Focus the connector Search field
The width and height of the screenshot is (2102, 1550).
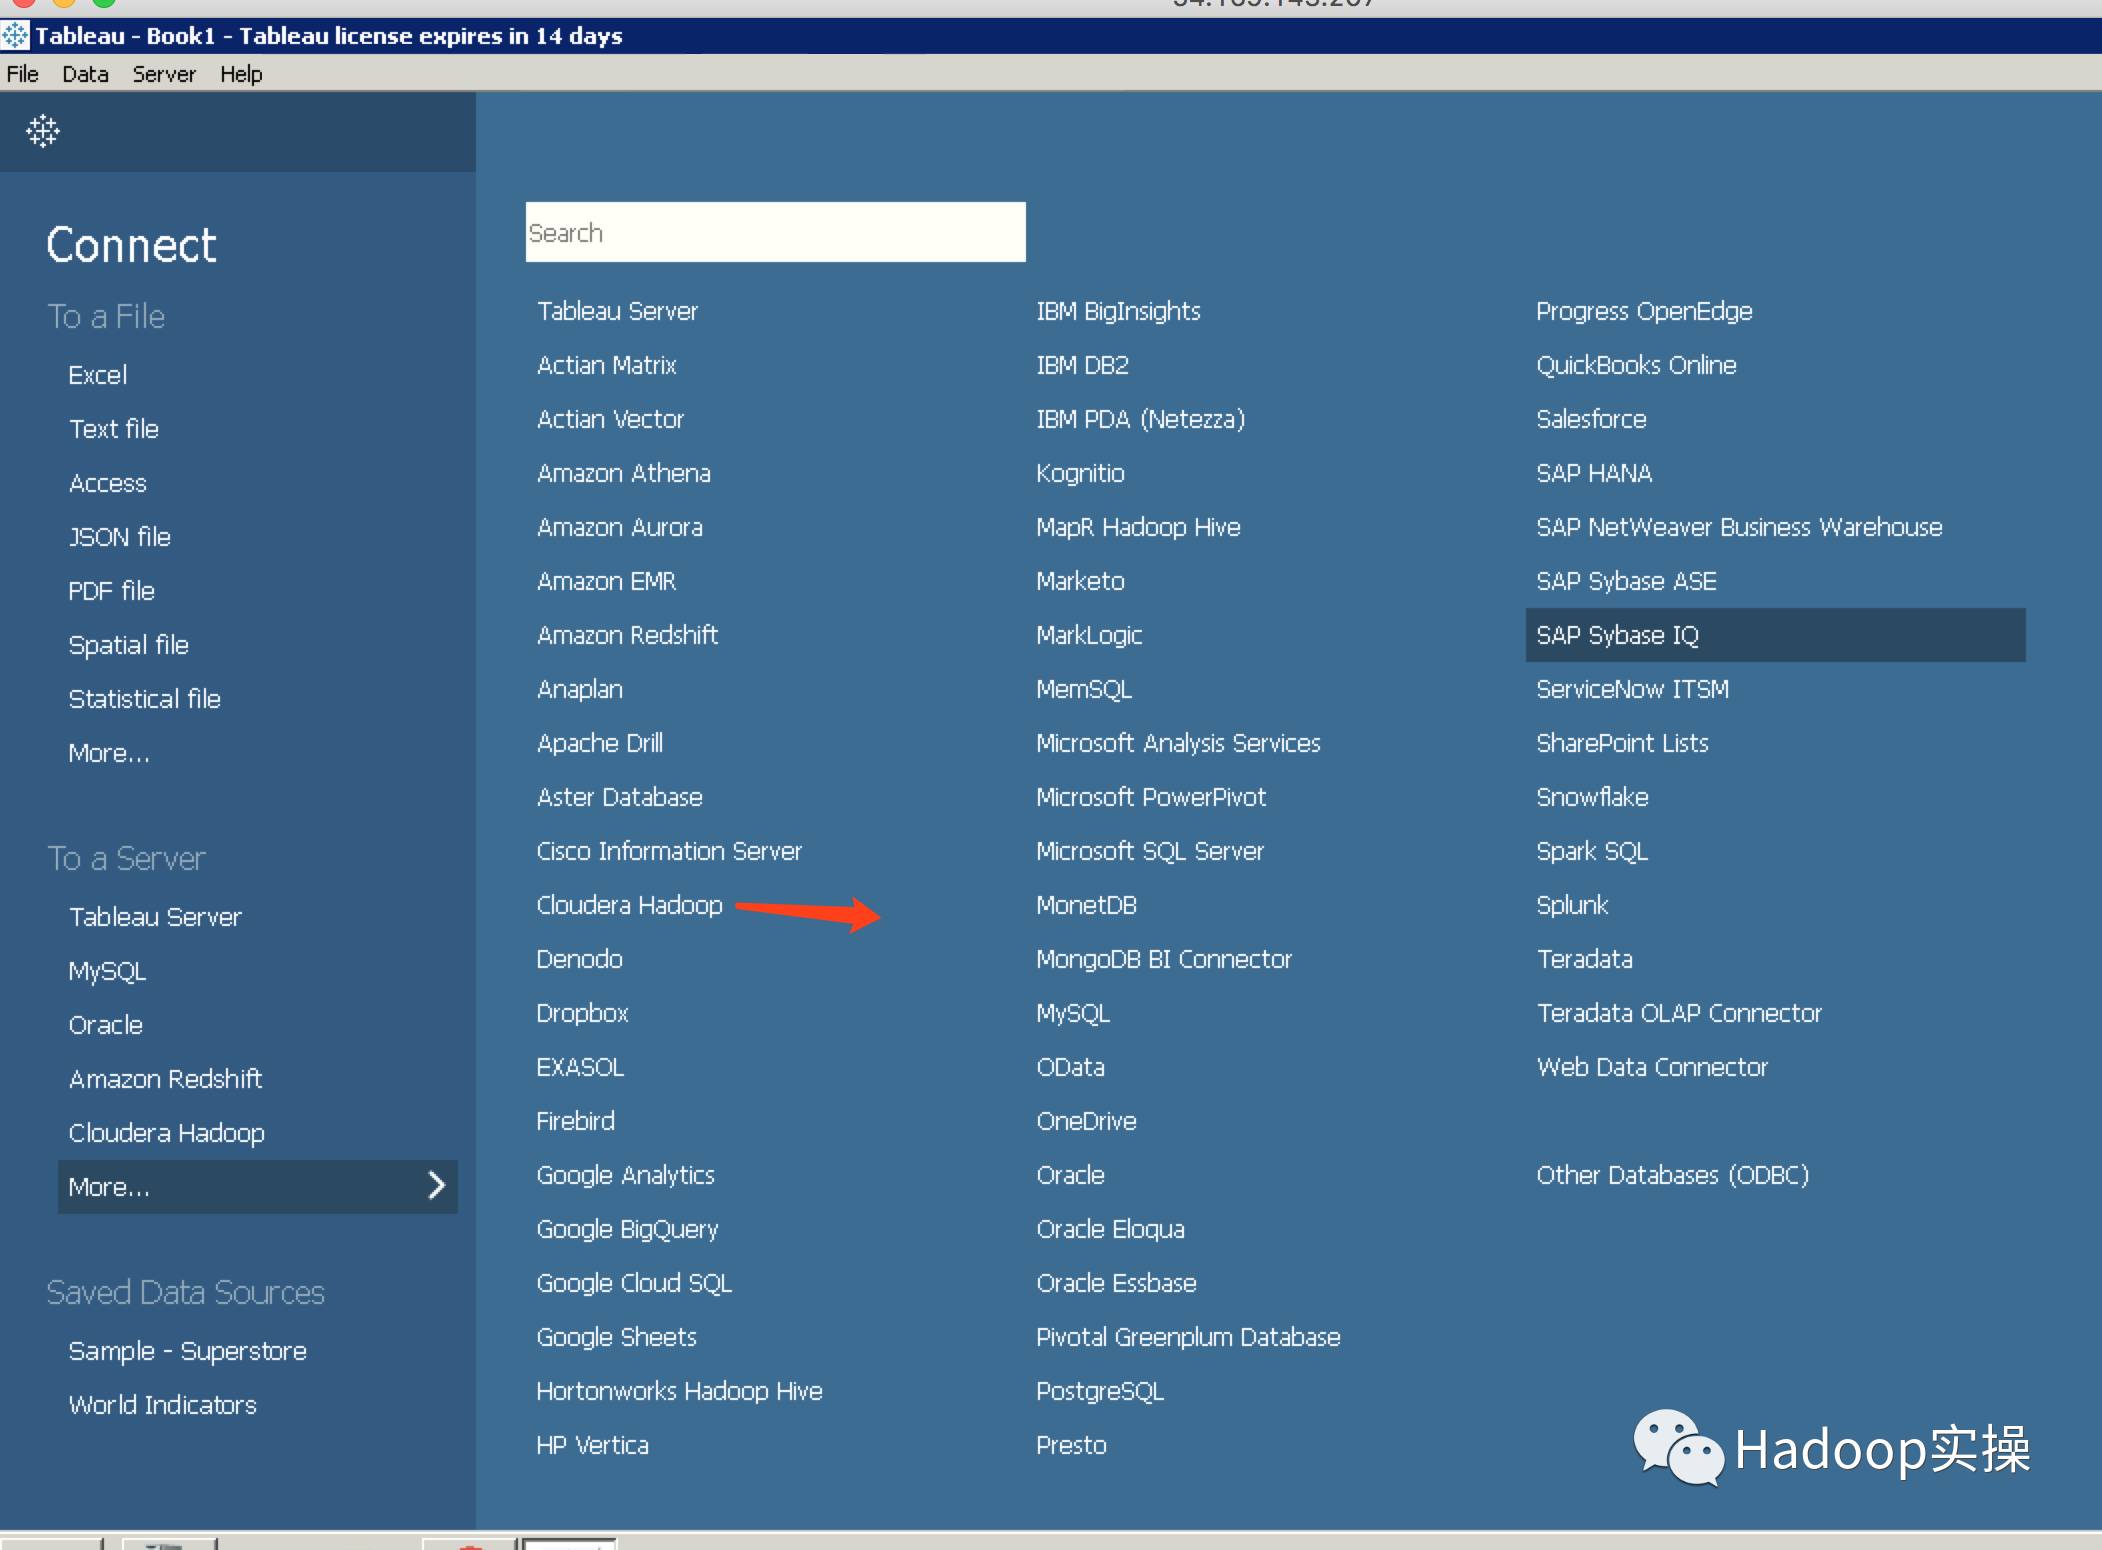(775, 232)
